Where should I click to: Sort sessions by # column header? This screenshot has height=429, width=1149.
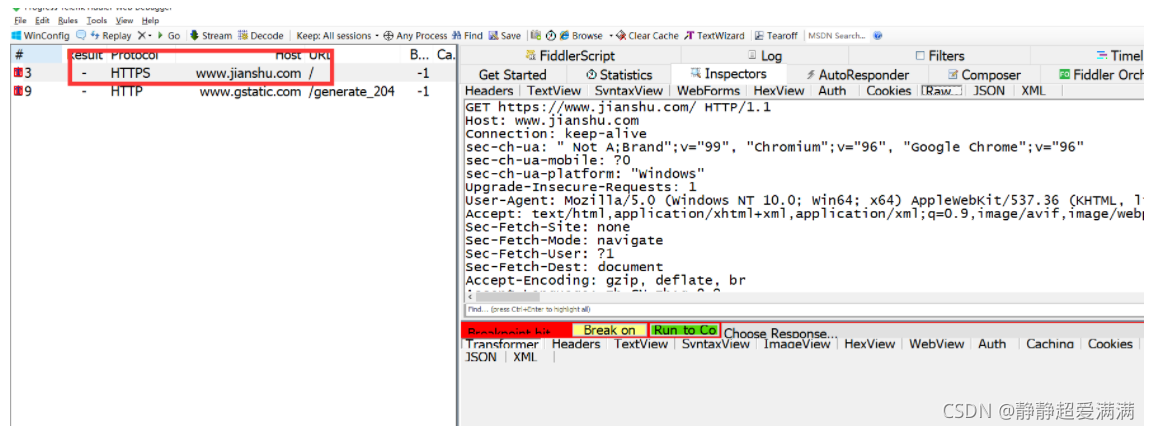pyautogui.click(x=37, y=55)
